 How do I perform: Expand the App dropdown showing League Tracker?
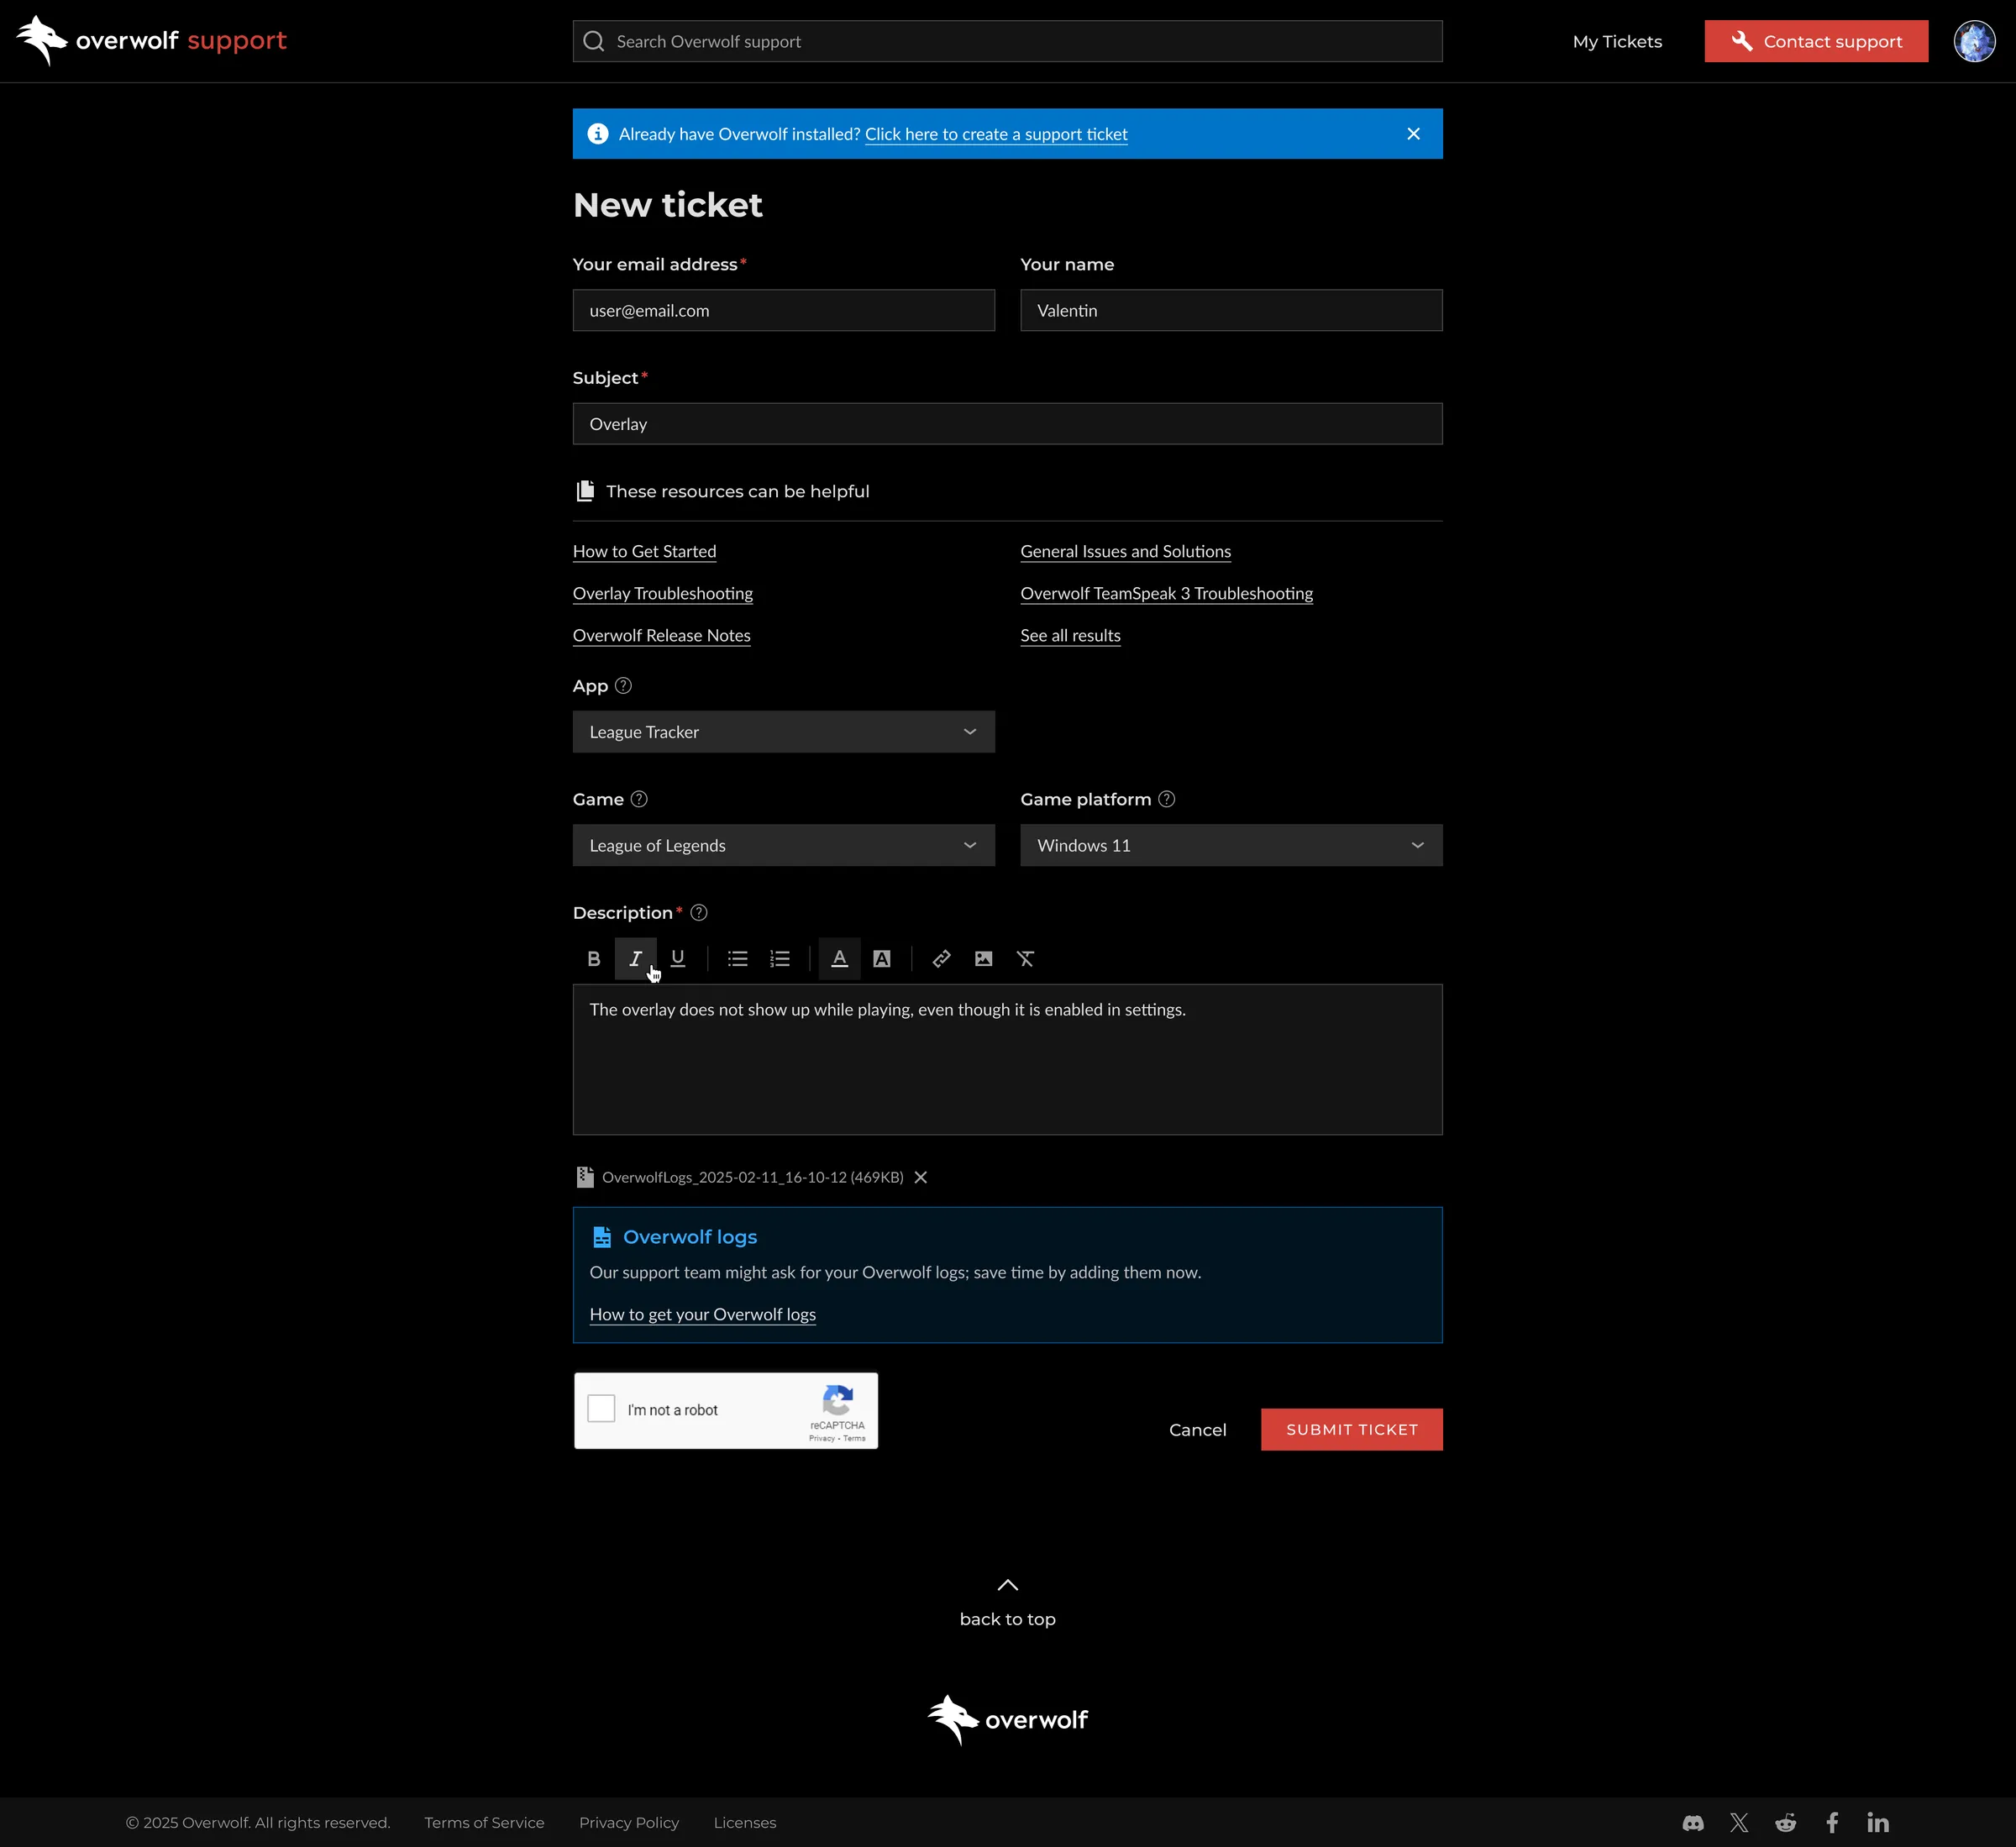[x=784, y=732]
